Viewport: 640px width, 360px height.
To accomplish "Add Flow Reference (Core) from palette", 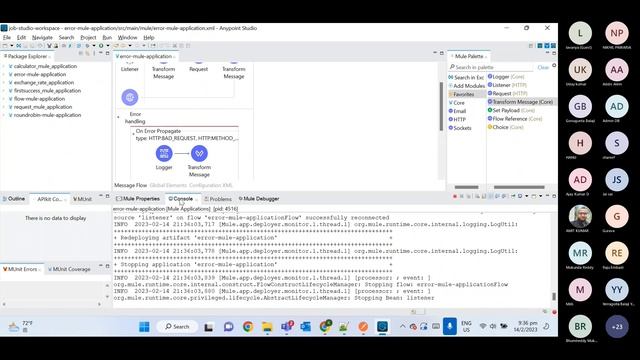I will click(515, 119).
